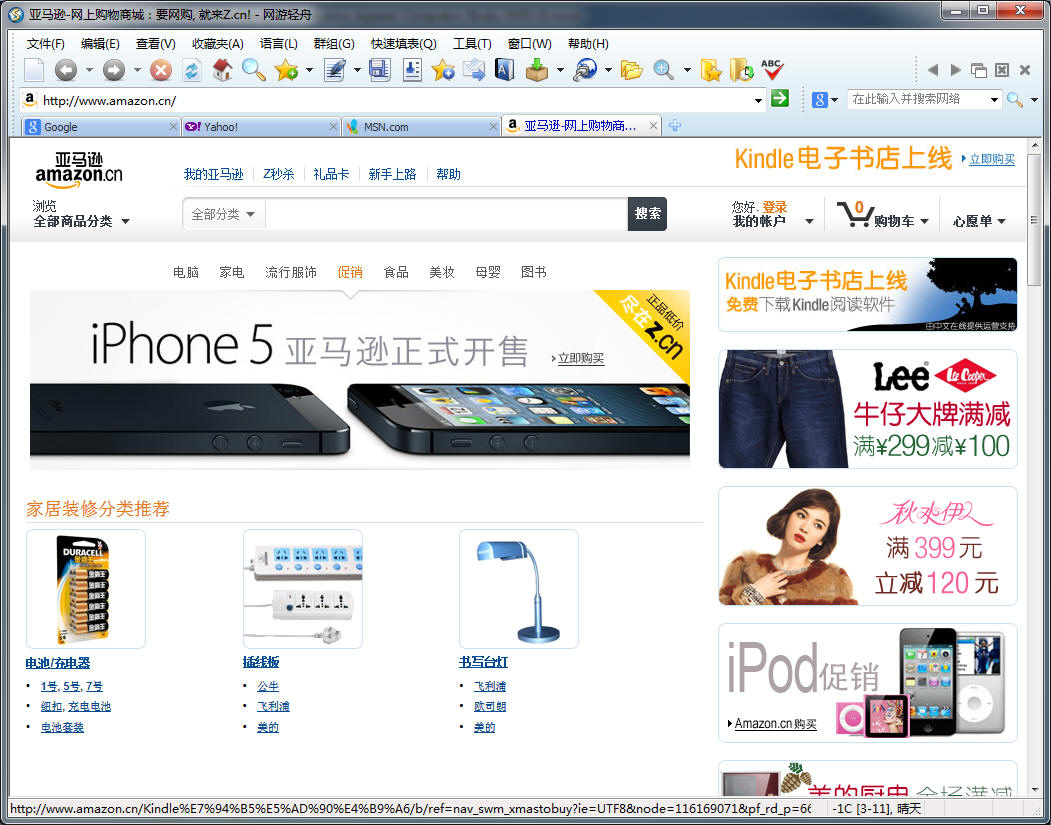Click the pen-and-paper form fill icon

334,70
